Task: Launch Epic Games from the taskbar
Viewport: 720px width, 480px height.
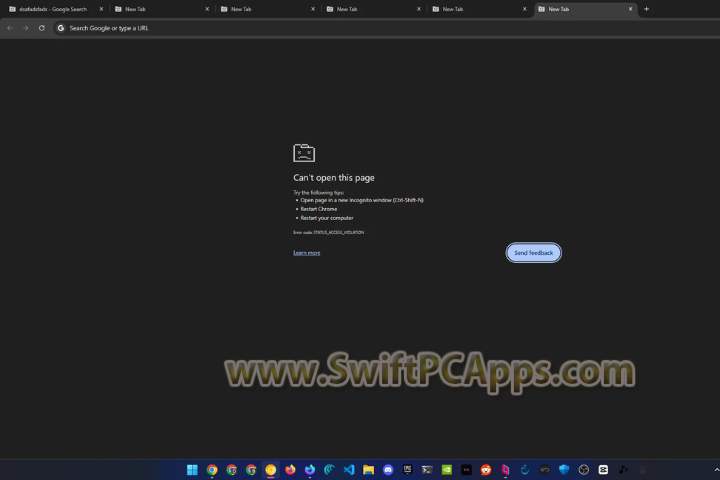Action: pyautogui.click(x=408, y=469)
